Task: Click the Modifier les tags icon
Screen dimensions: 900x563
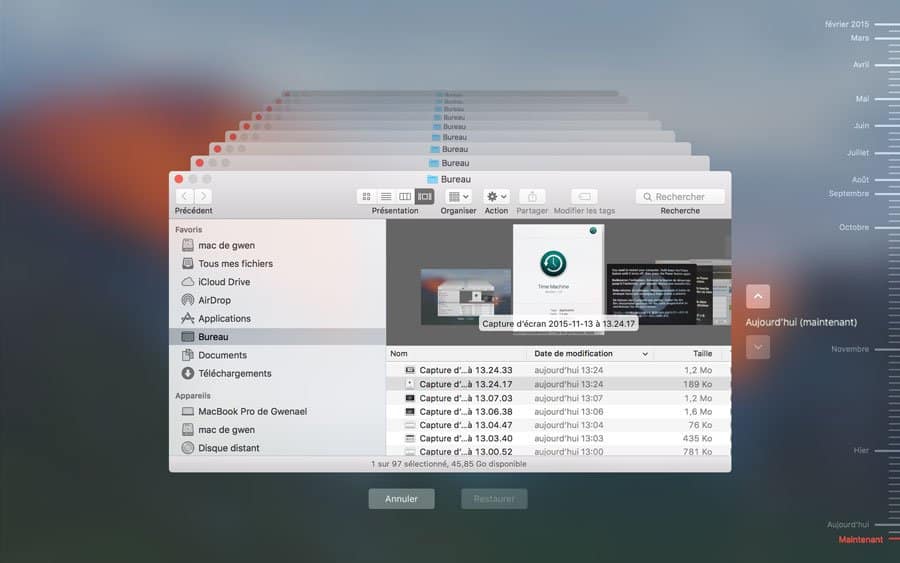Action: click(x=584, y=197)
